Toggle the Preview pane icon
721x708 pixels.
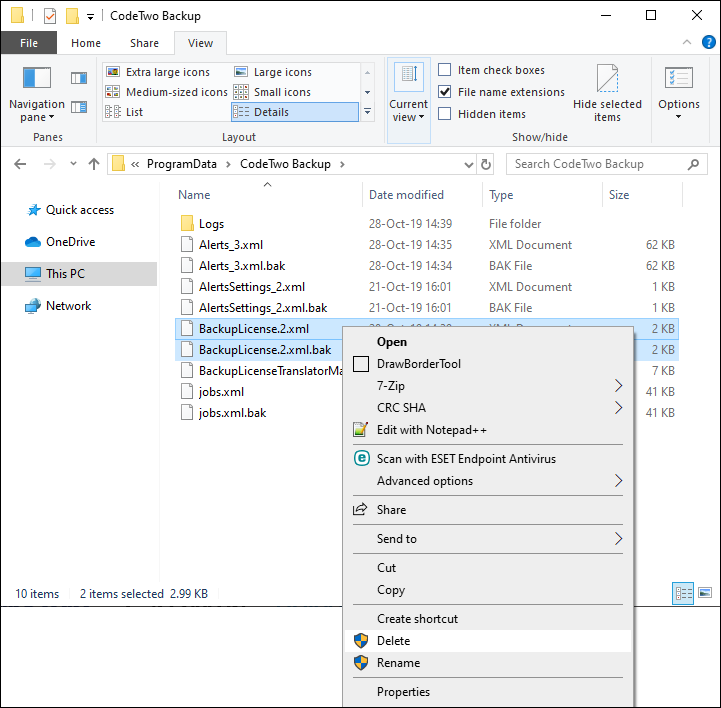(x=79, y=78)
